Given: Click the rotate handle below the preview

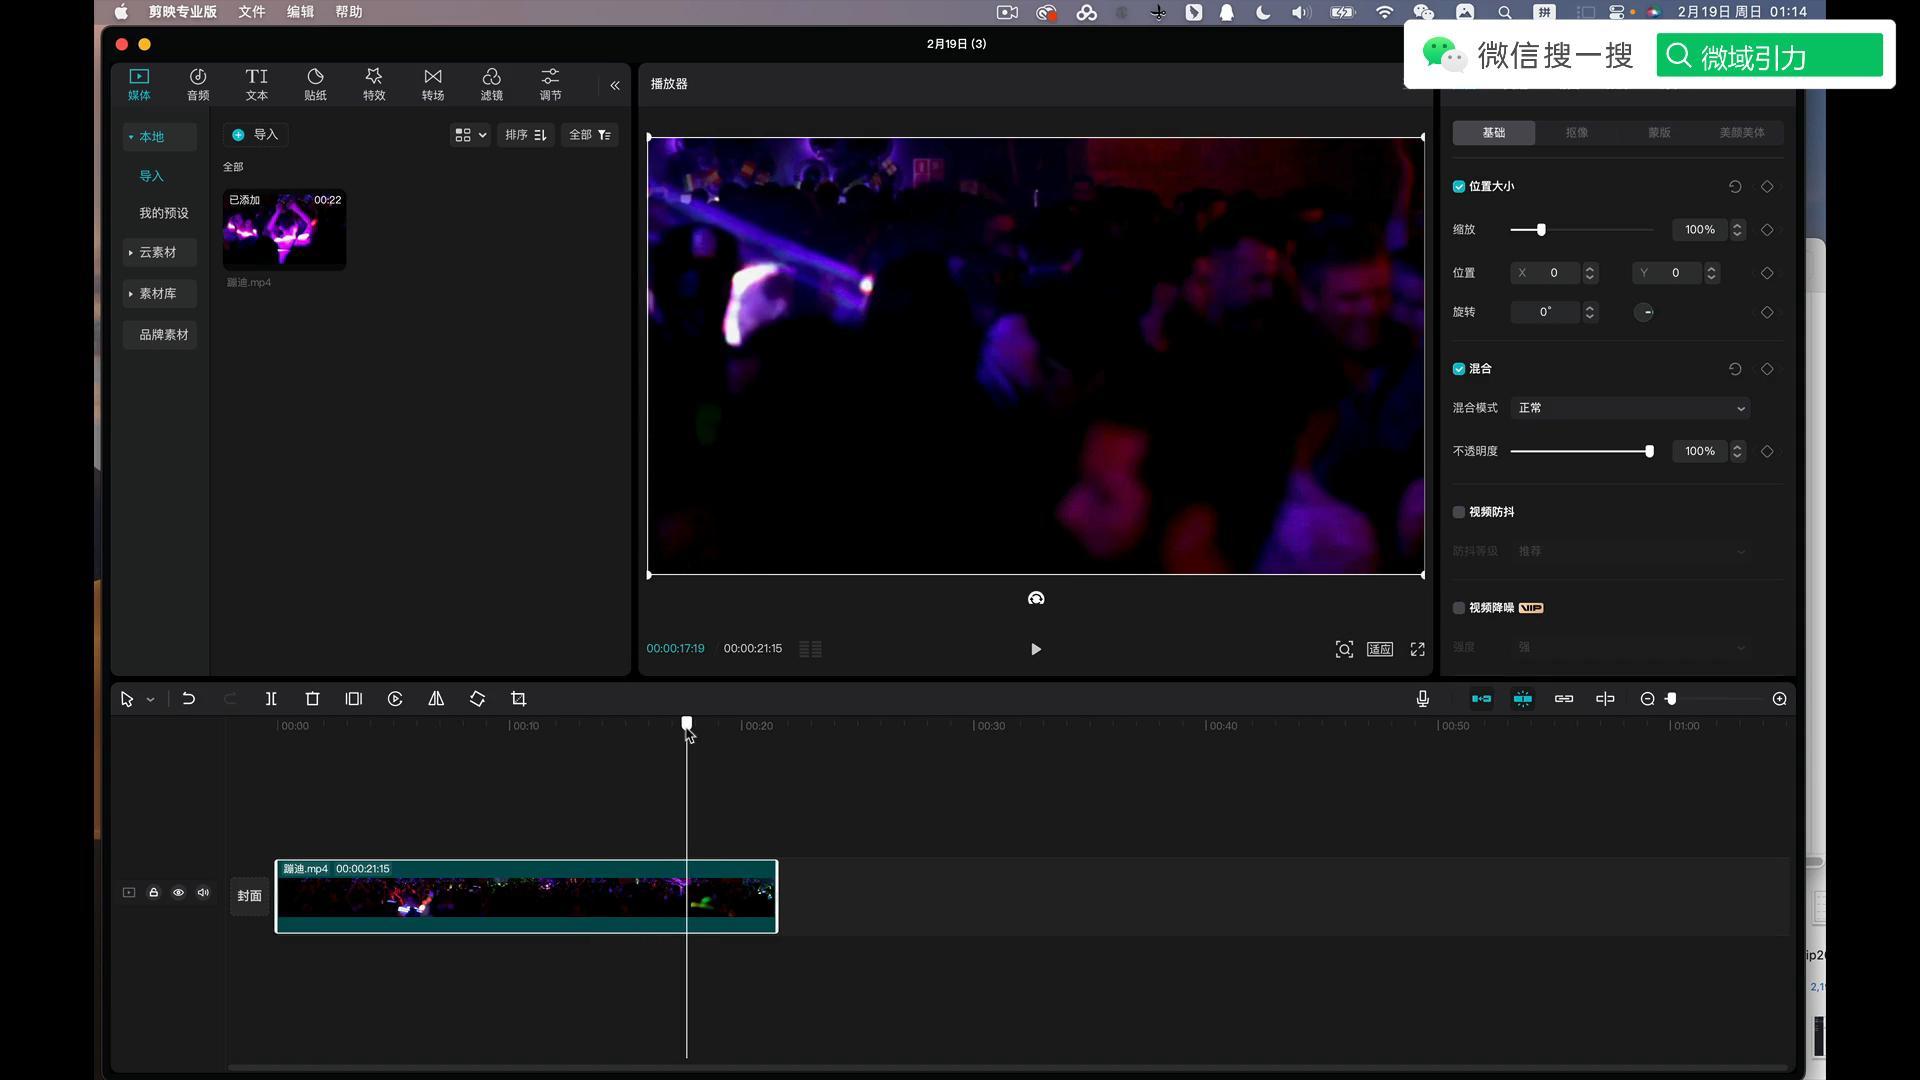Looking at the screenshot, I should tap(1036, 598).
